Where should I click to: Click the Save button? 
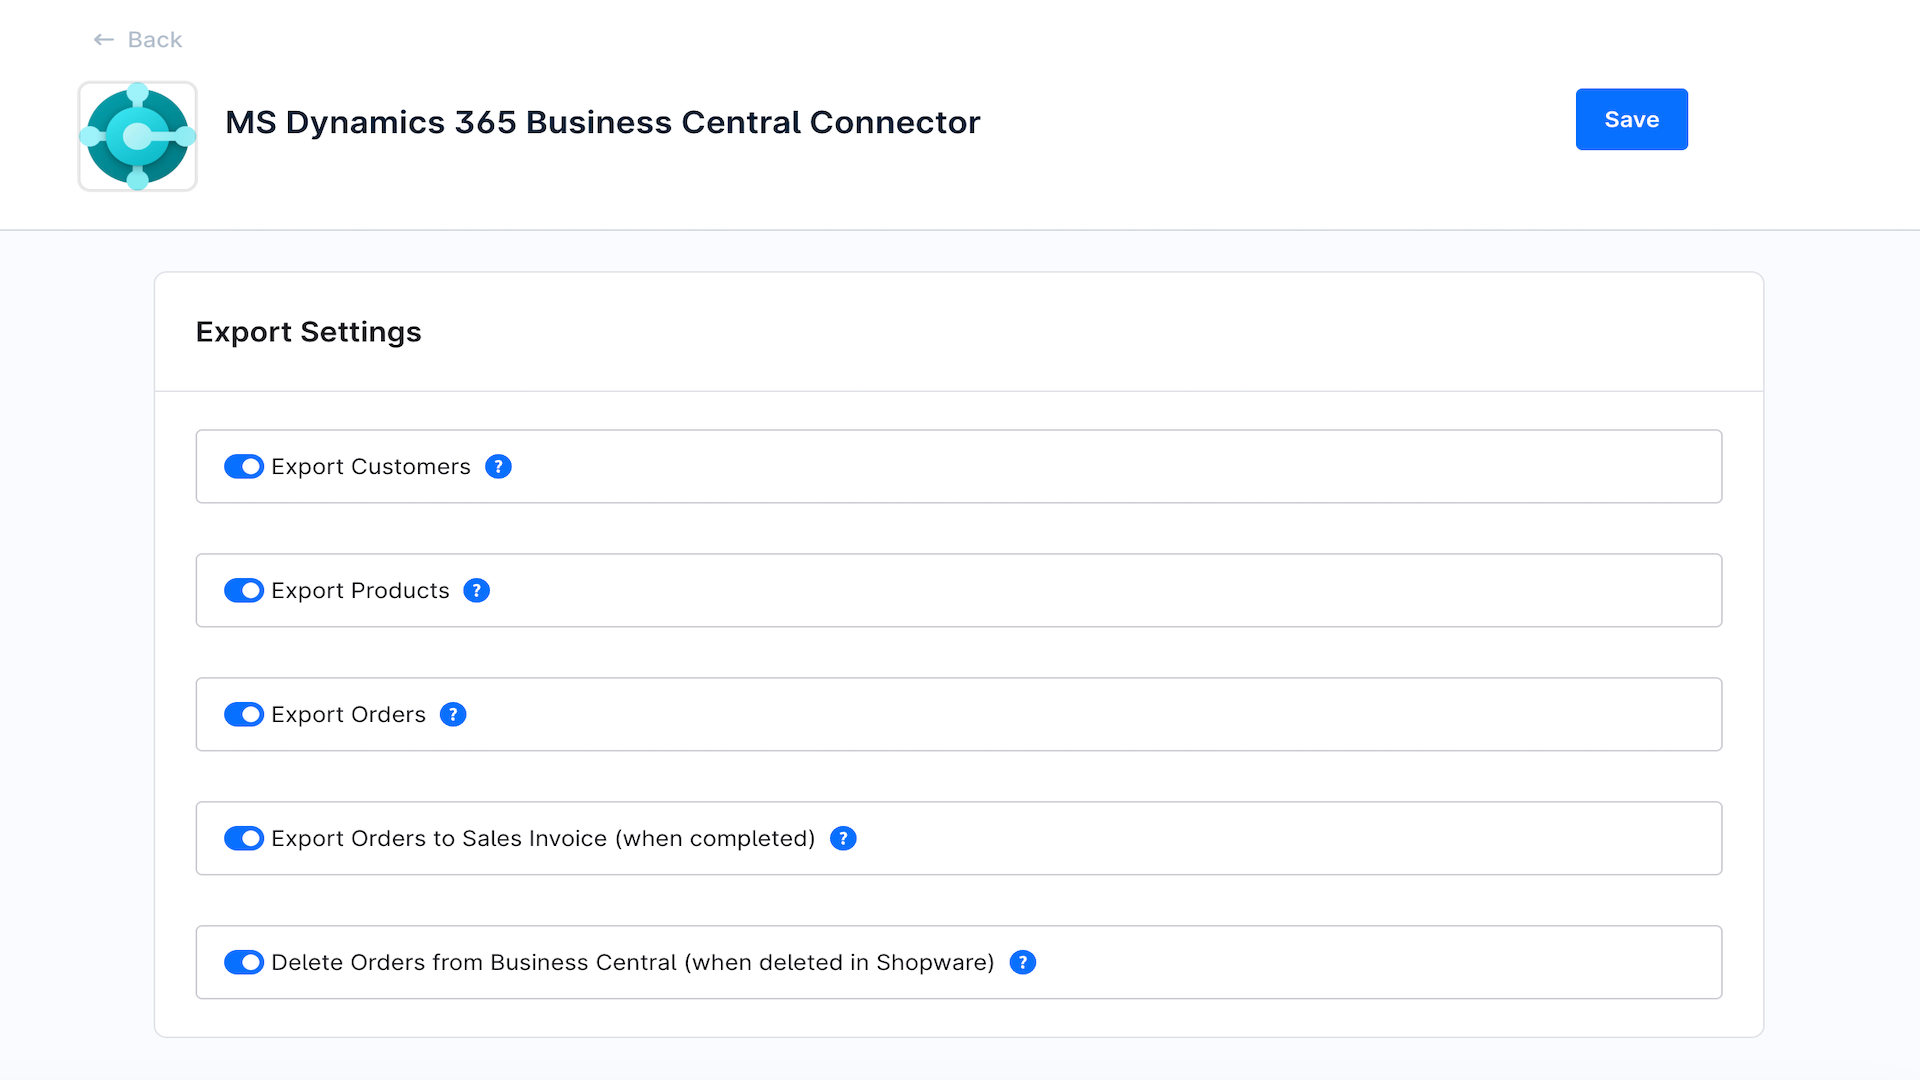pos(1631,119)
